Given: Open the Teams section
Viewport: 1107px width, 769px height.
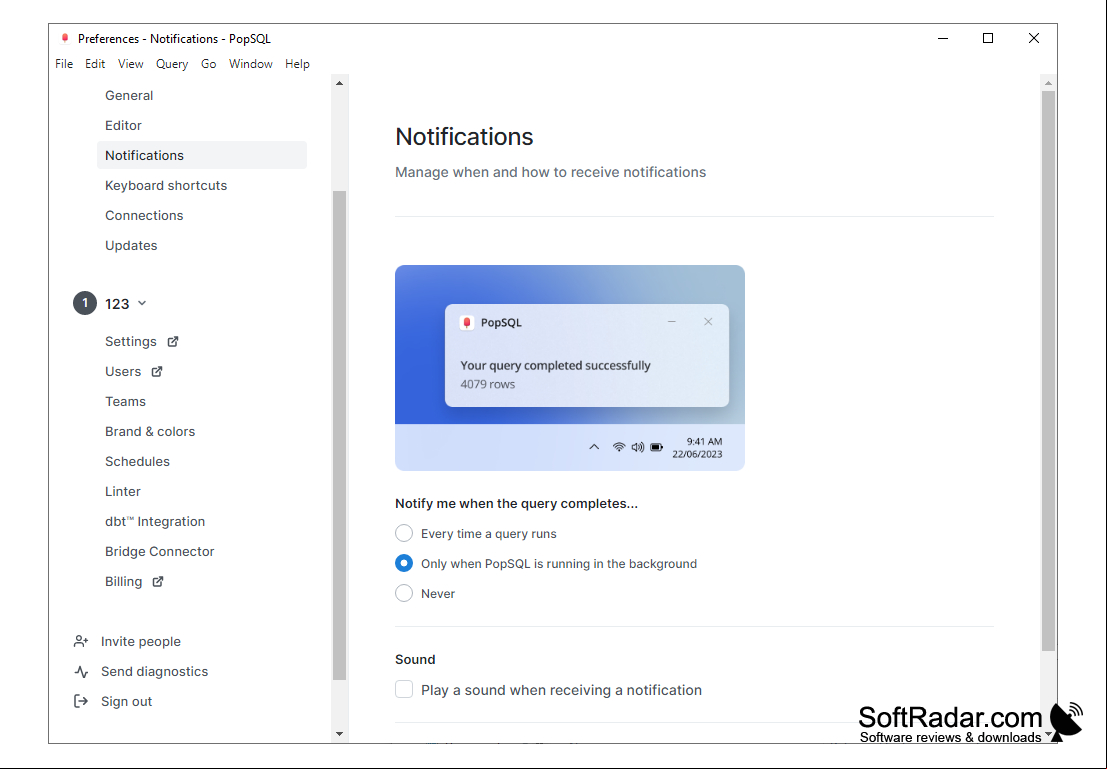Looking at the screenshot, I should [x=126, y=401].
